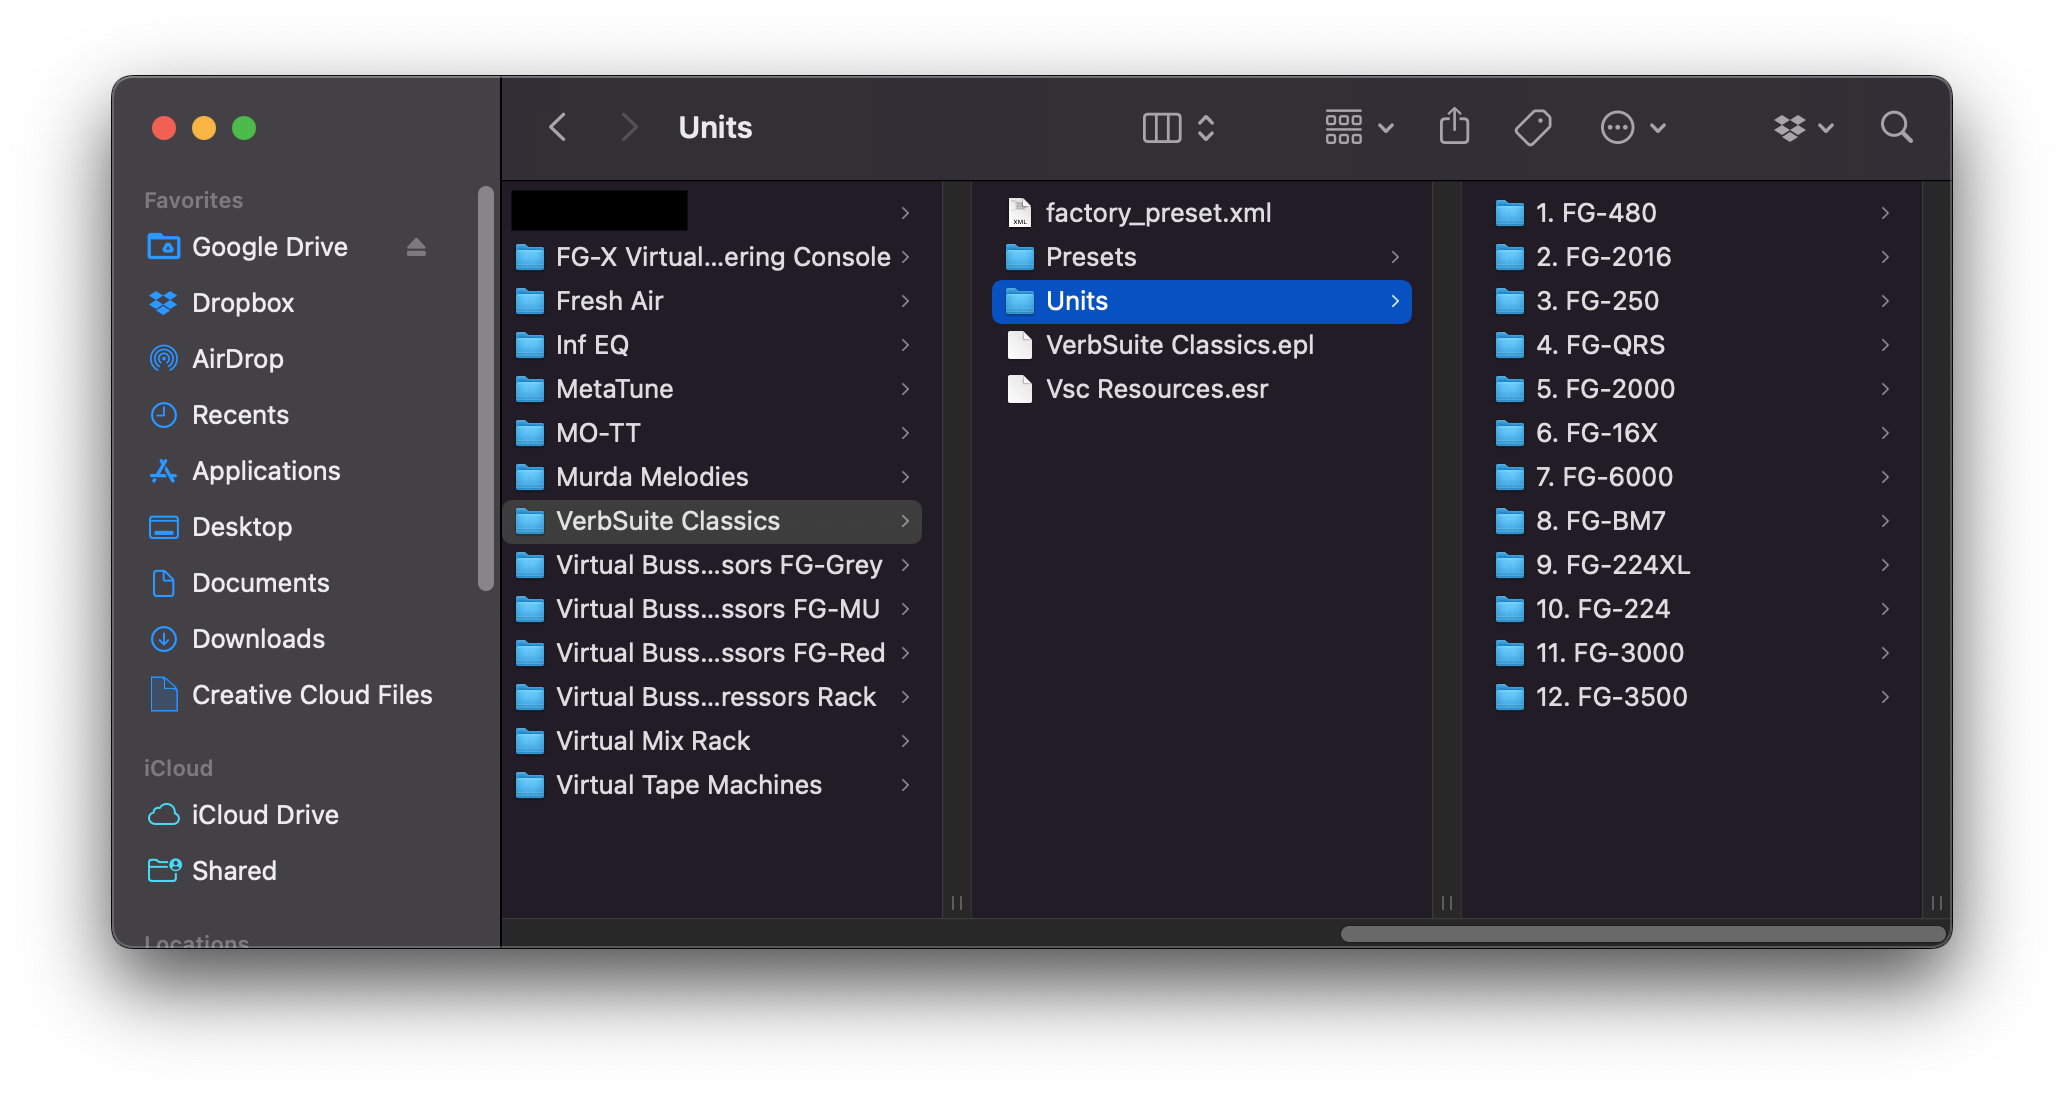
Task: Open the group-by grid dropdown
Action: click(x=1359, y=128)
